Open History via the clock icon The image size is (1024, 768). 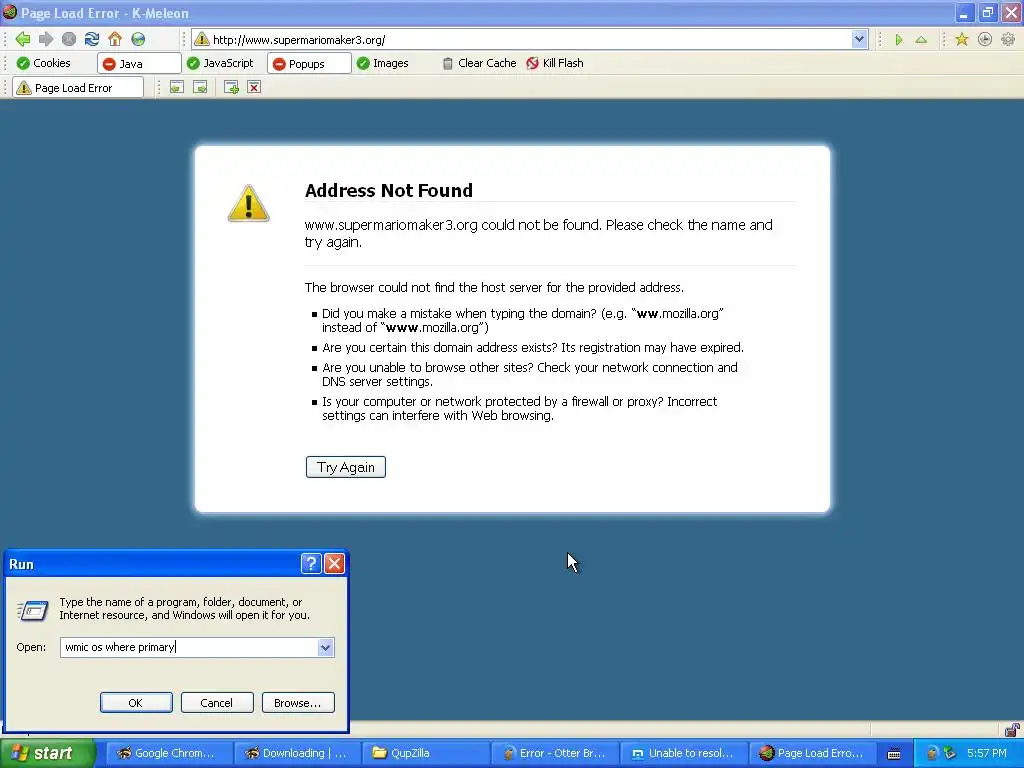click(985, 40)
